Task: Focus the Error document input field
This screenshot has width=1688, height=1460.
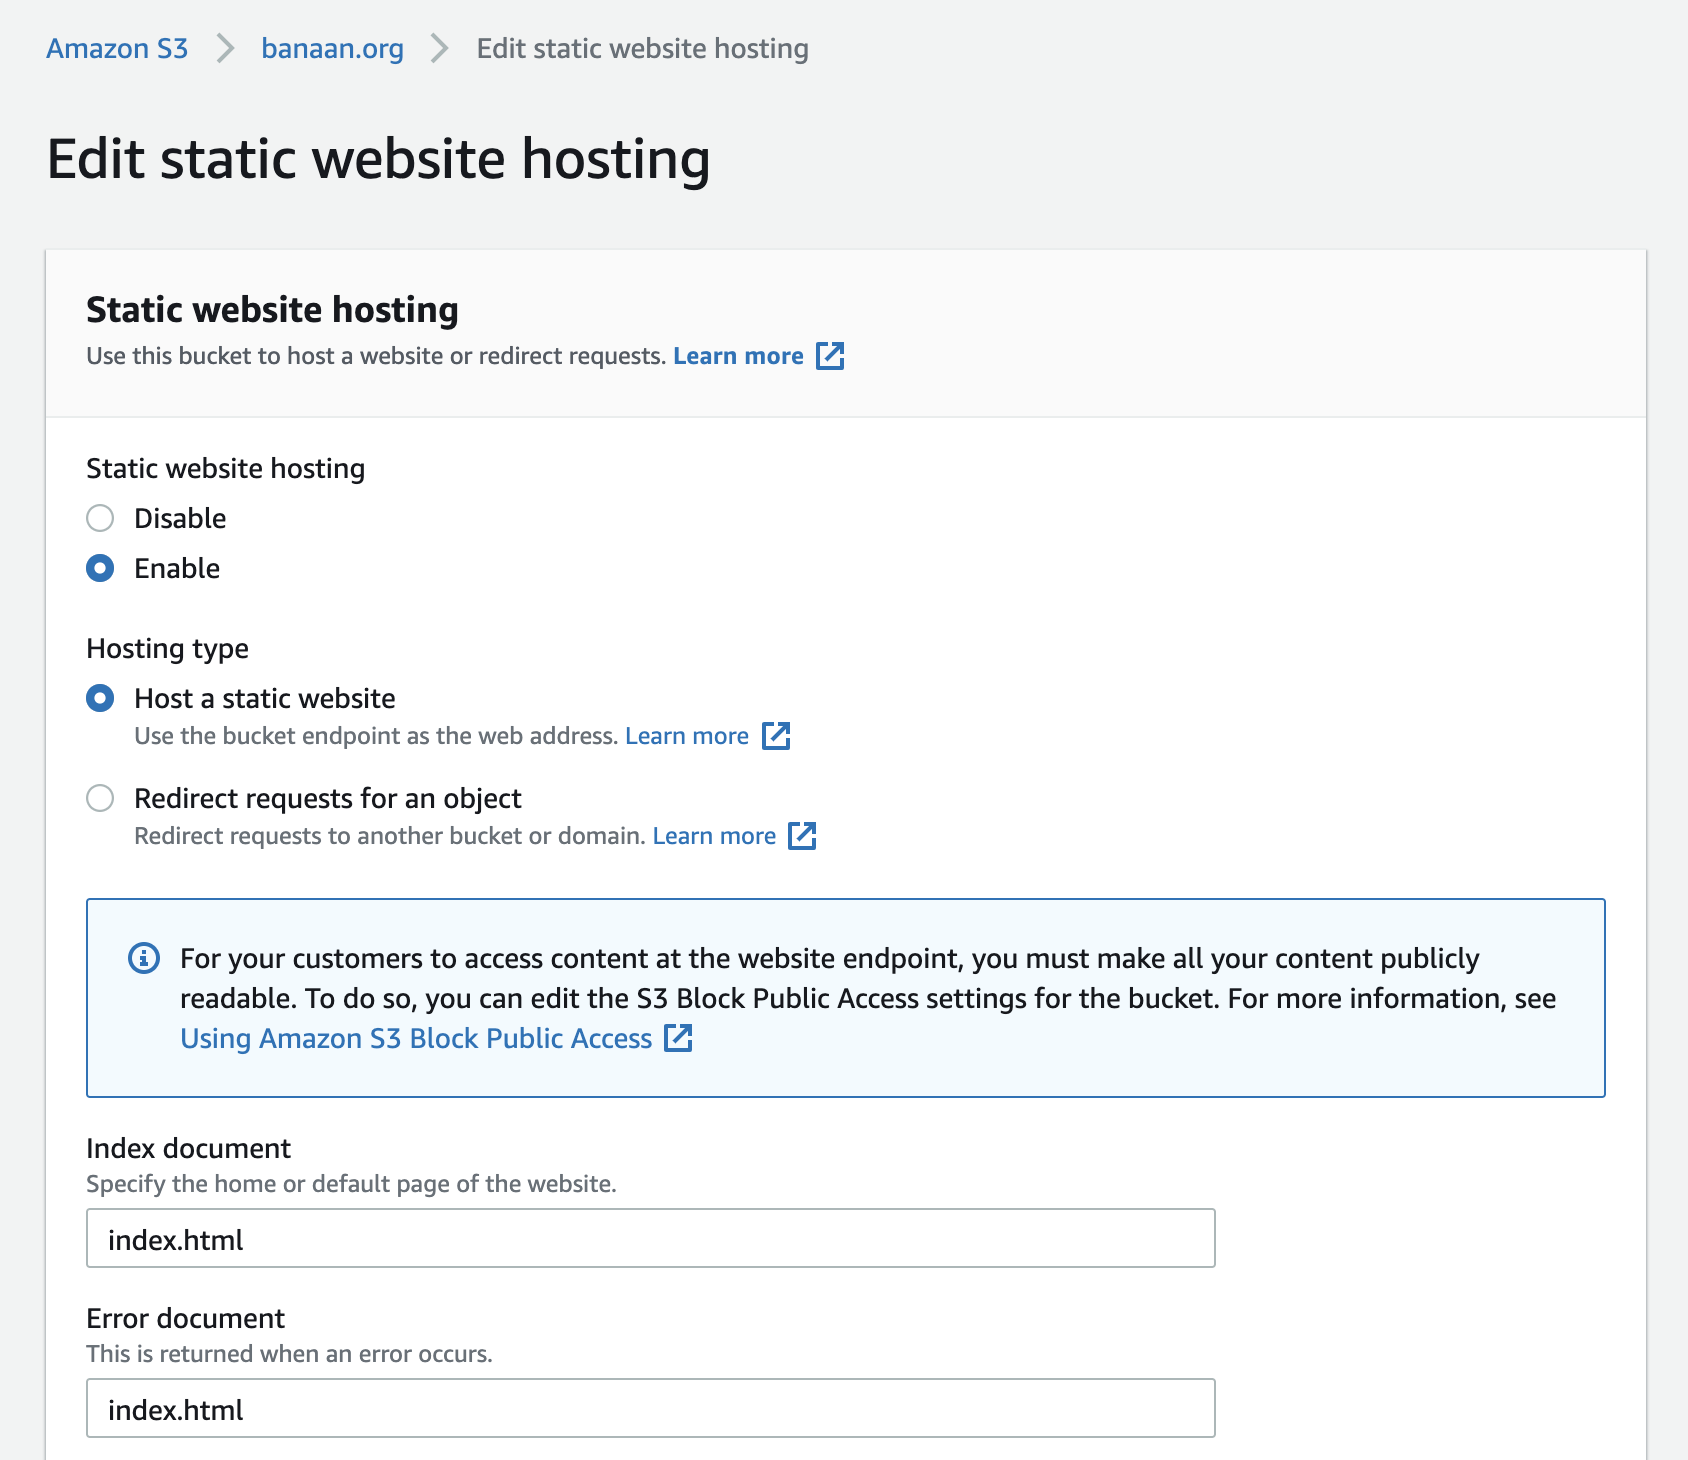Action: (x=651, y=1408)
